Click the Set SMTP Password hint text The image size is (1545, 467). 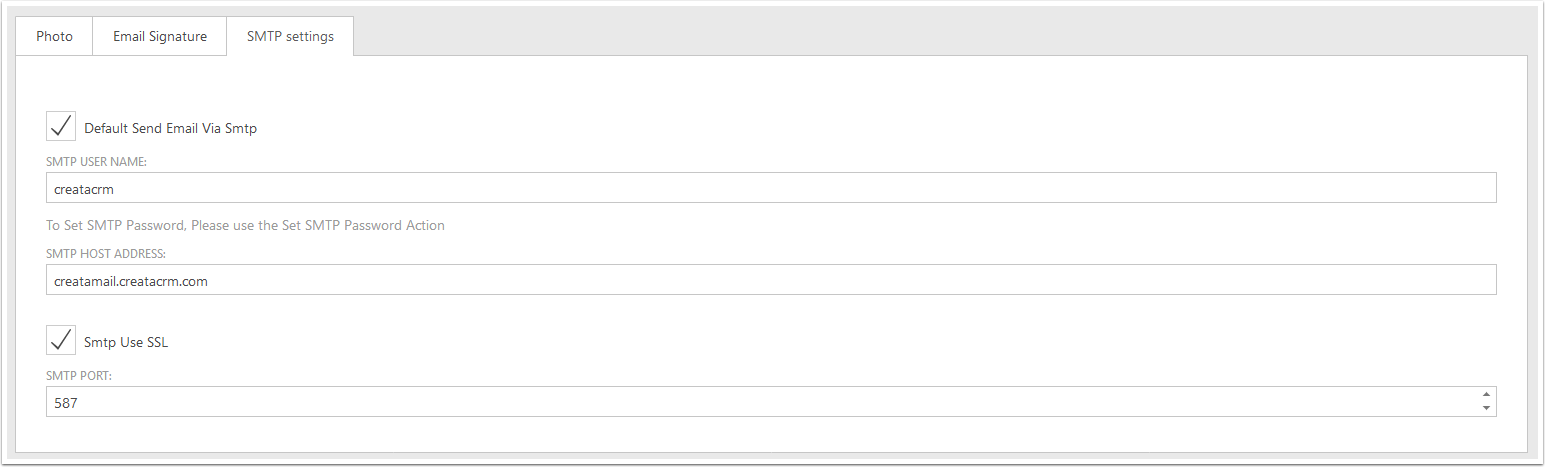coord(245,225)
